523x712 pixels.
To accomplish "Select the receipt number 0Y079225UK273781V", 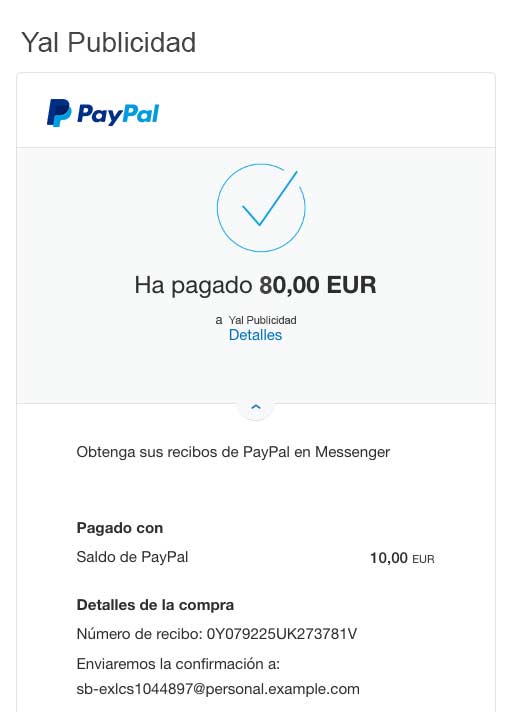I will coord(282,634).
